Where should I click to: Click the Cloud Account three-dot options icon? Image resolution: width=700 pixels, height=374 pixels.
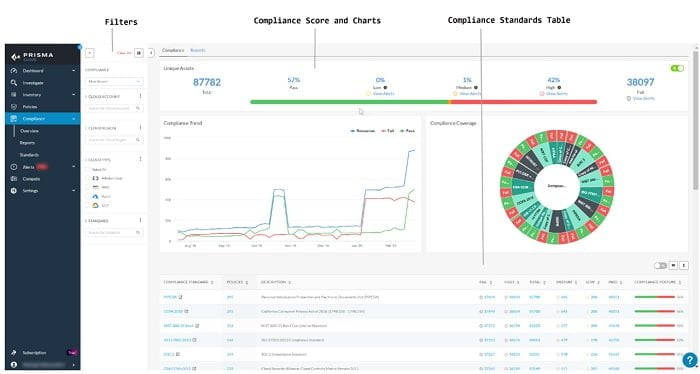(140, 96)
